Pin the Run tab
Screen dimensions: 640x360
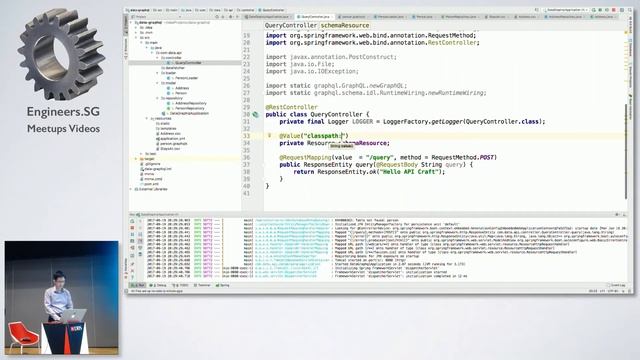coord(132,264)
